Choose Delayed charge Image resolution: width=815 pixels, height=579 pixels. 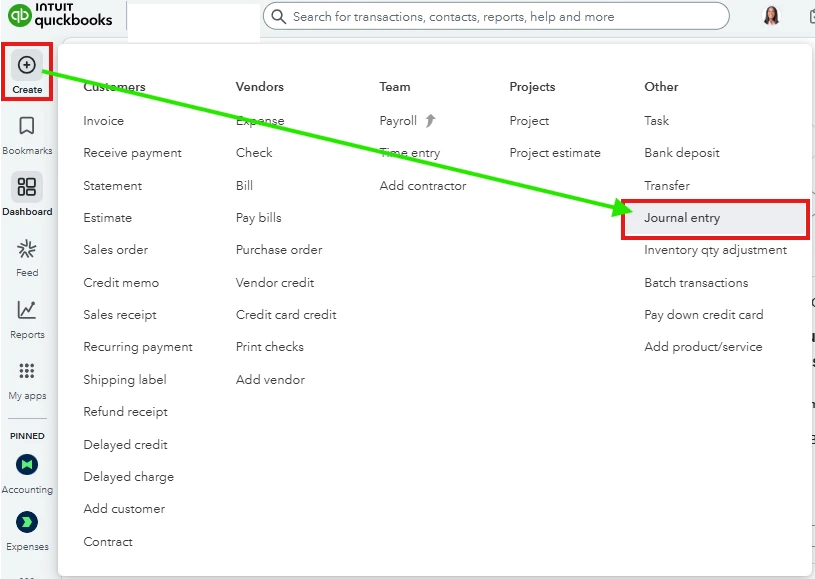128,477
